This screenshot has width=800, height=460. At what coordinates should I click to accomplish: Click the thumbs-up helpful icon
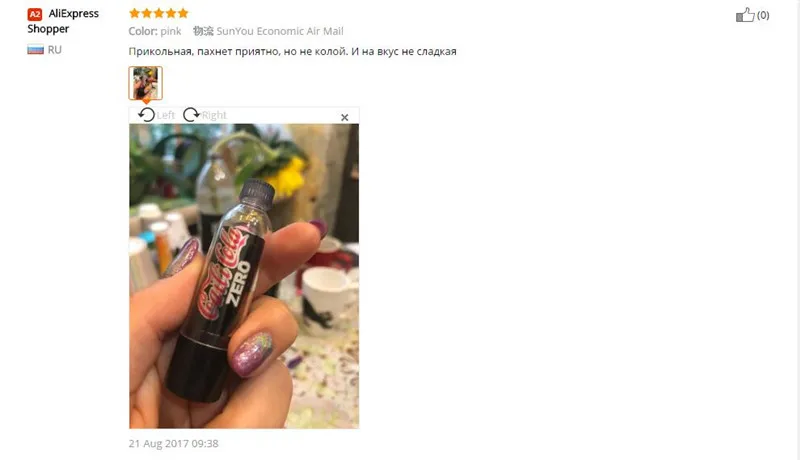click(745, 15)
